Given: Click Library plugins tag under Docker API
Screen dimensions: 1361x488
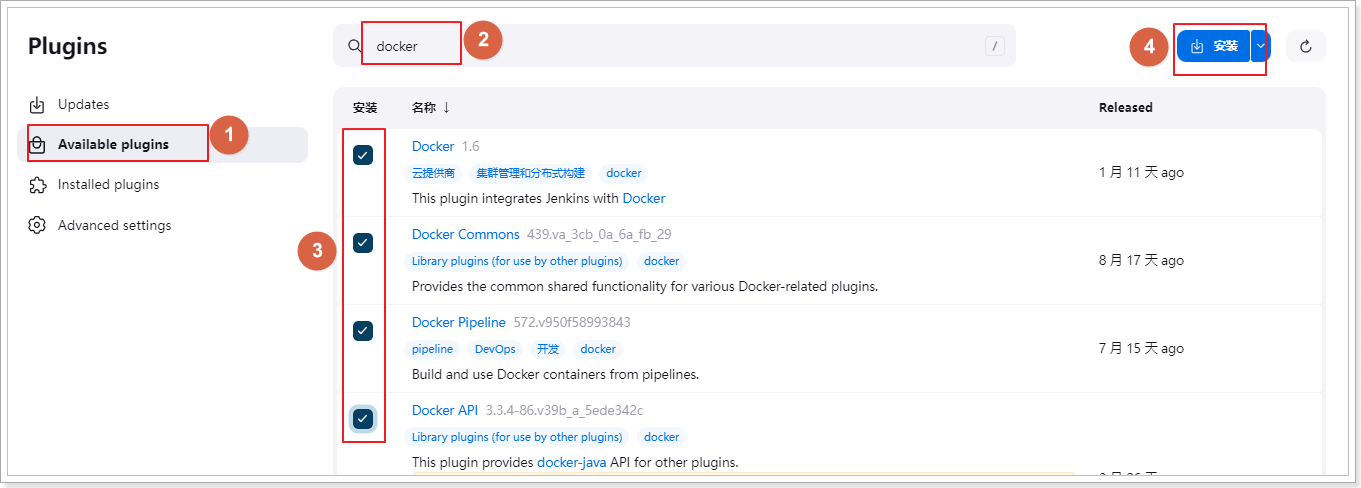Looking at the screenshot, I should 517,437.
